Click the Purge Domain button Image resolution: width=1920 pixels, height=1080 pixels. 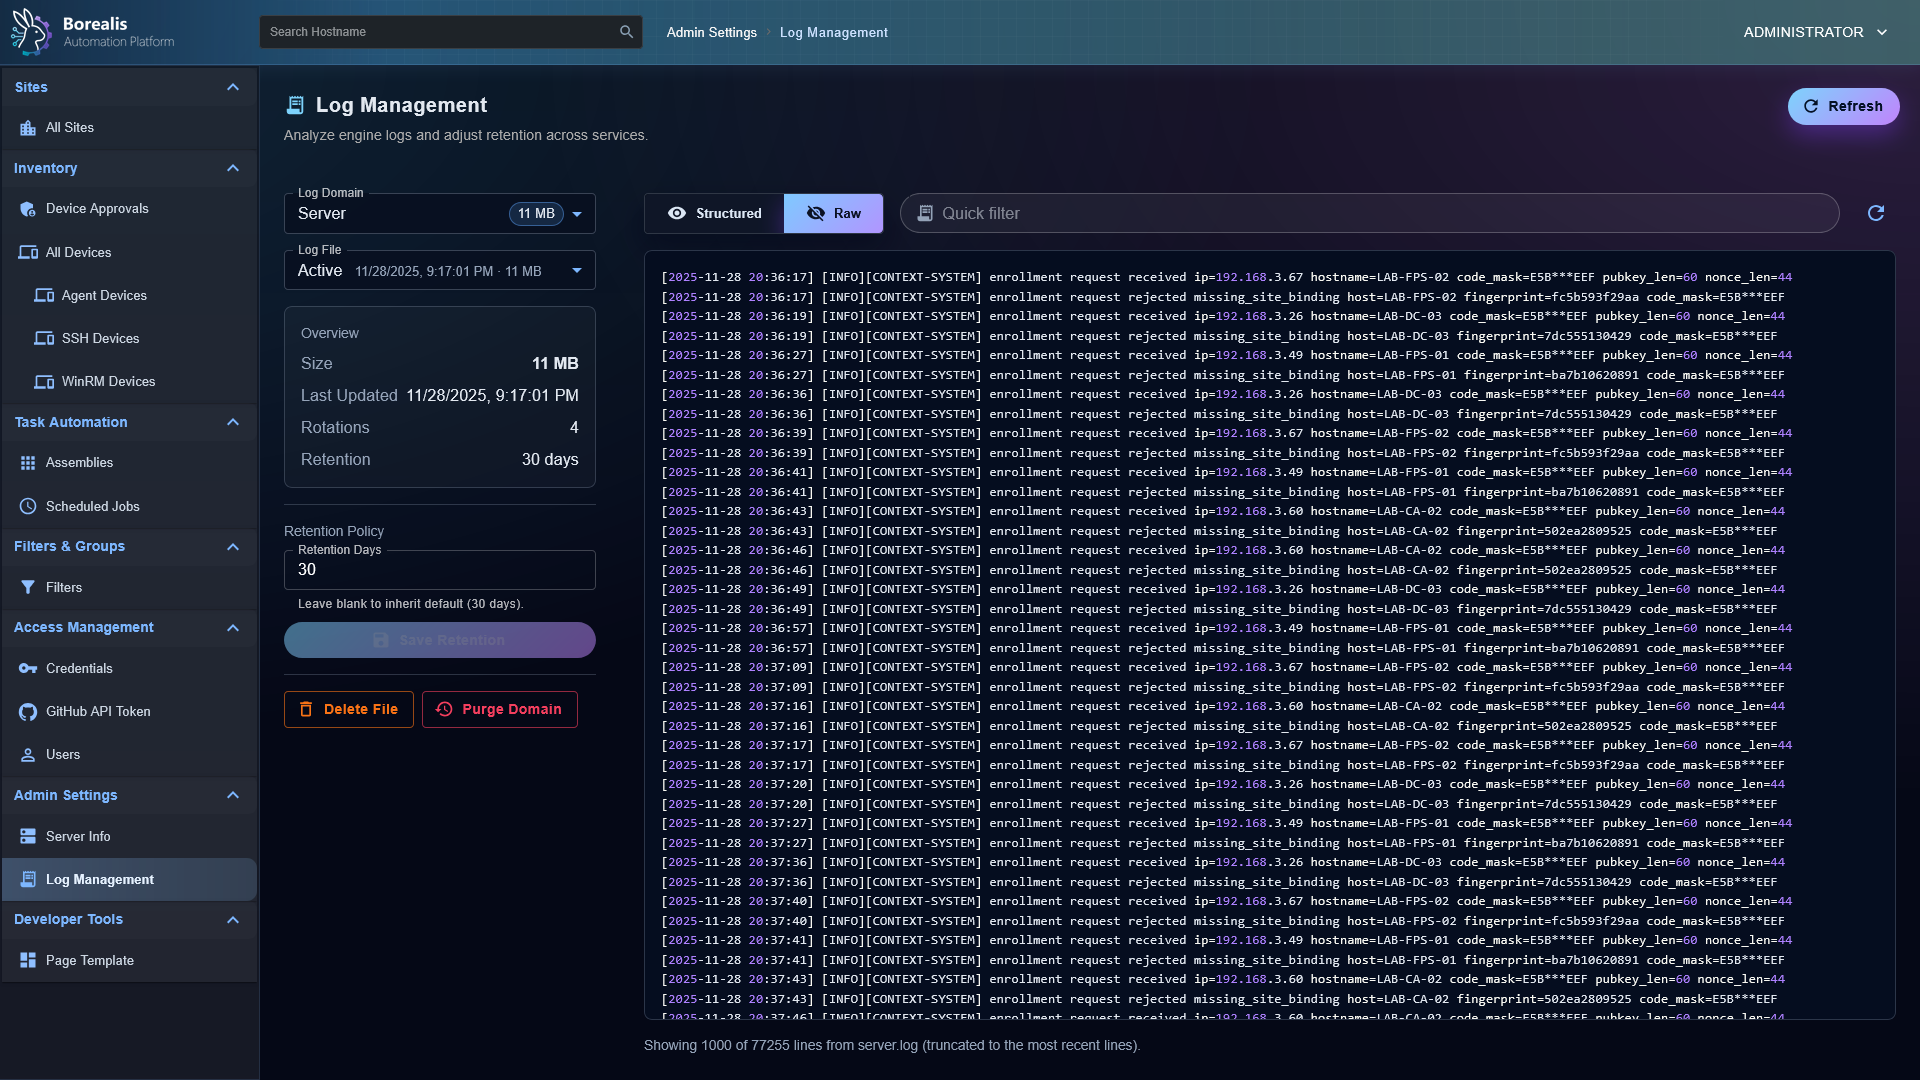point(499,710)
